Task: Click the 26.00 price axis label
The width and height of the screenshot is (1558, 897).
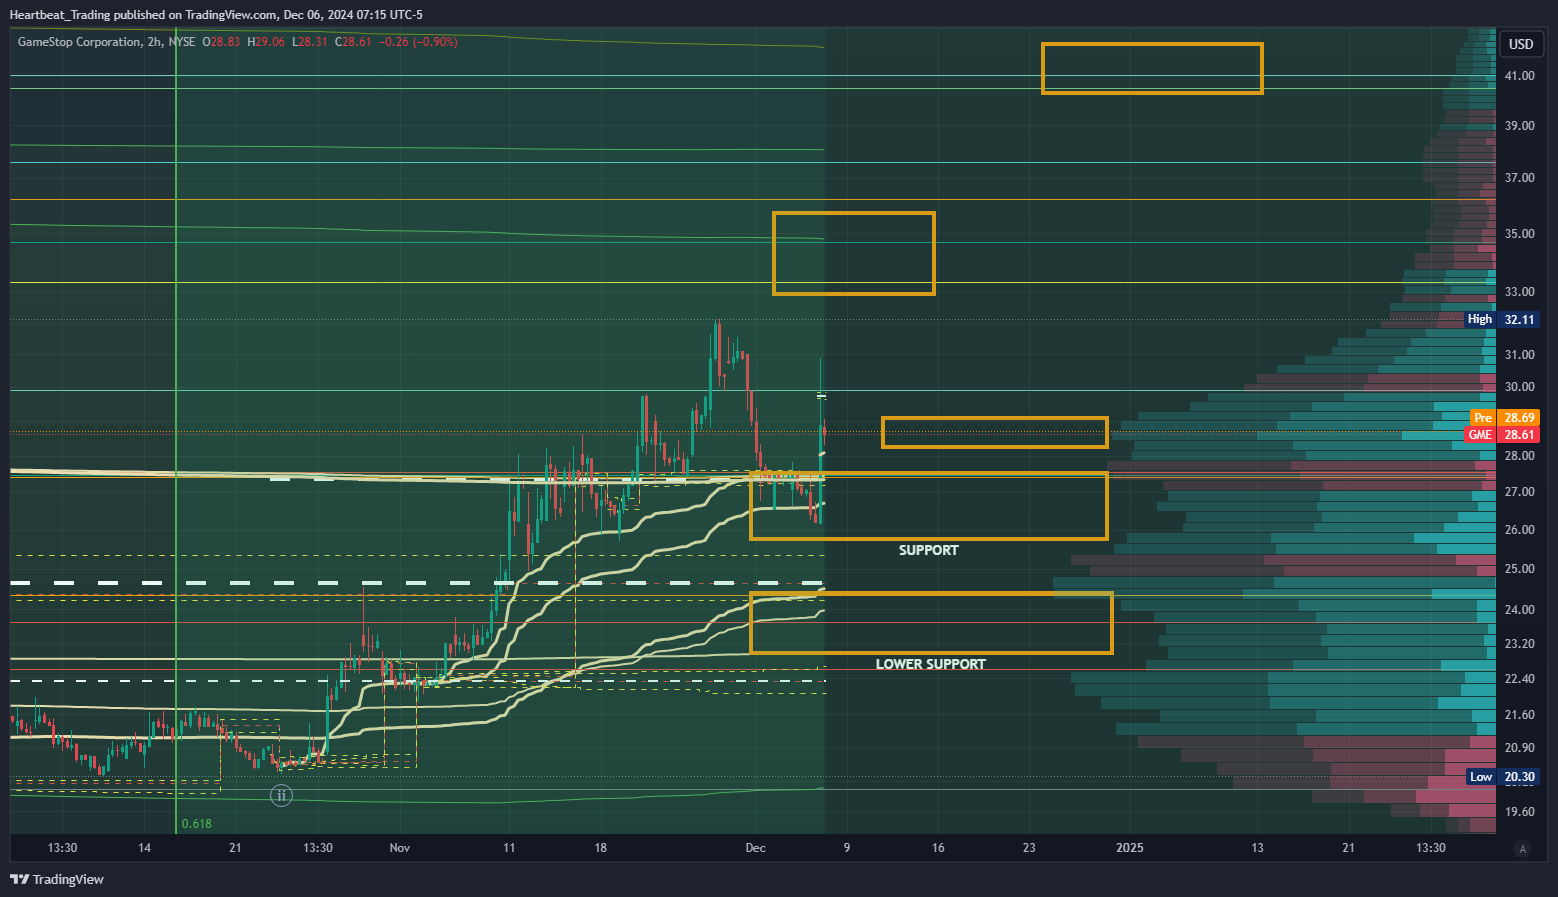Action: coord(1520,530)
